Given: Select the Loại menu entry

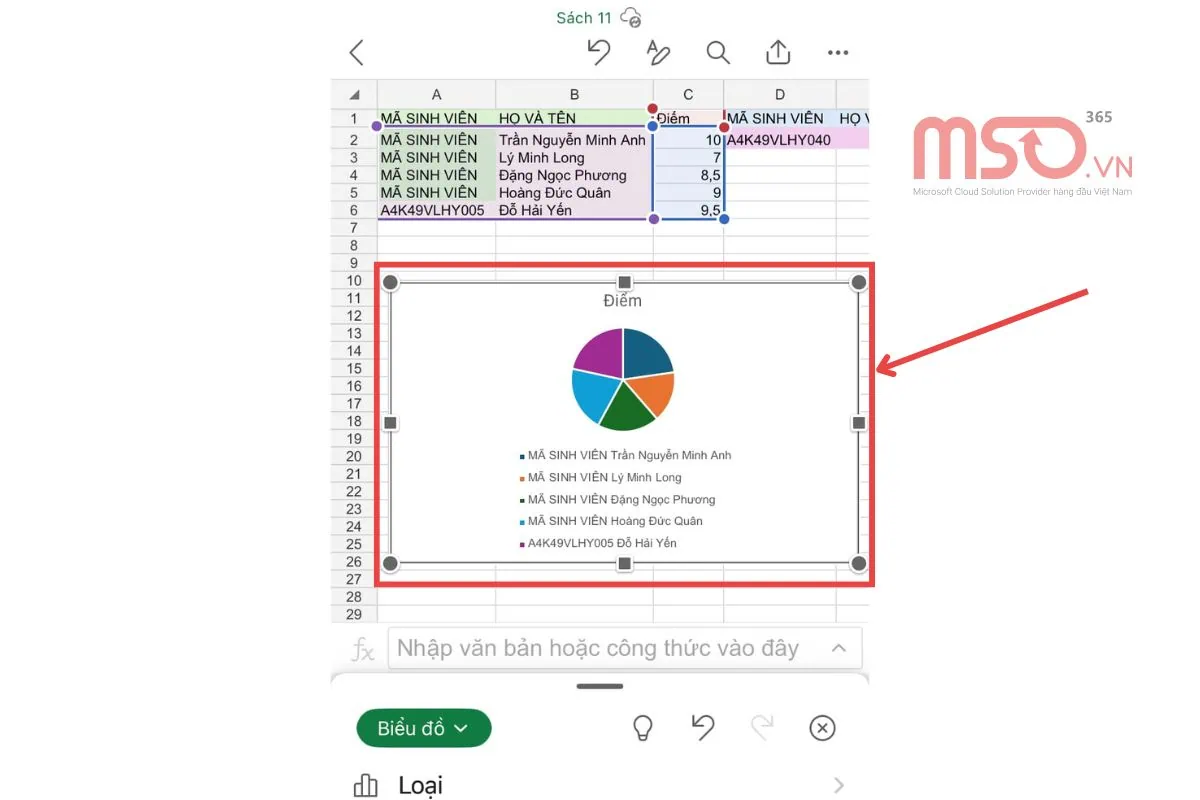Looking at the screenshot, I should (420, 786).
